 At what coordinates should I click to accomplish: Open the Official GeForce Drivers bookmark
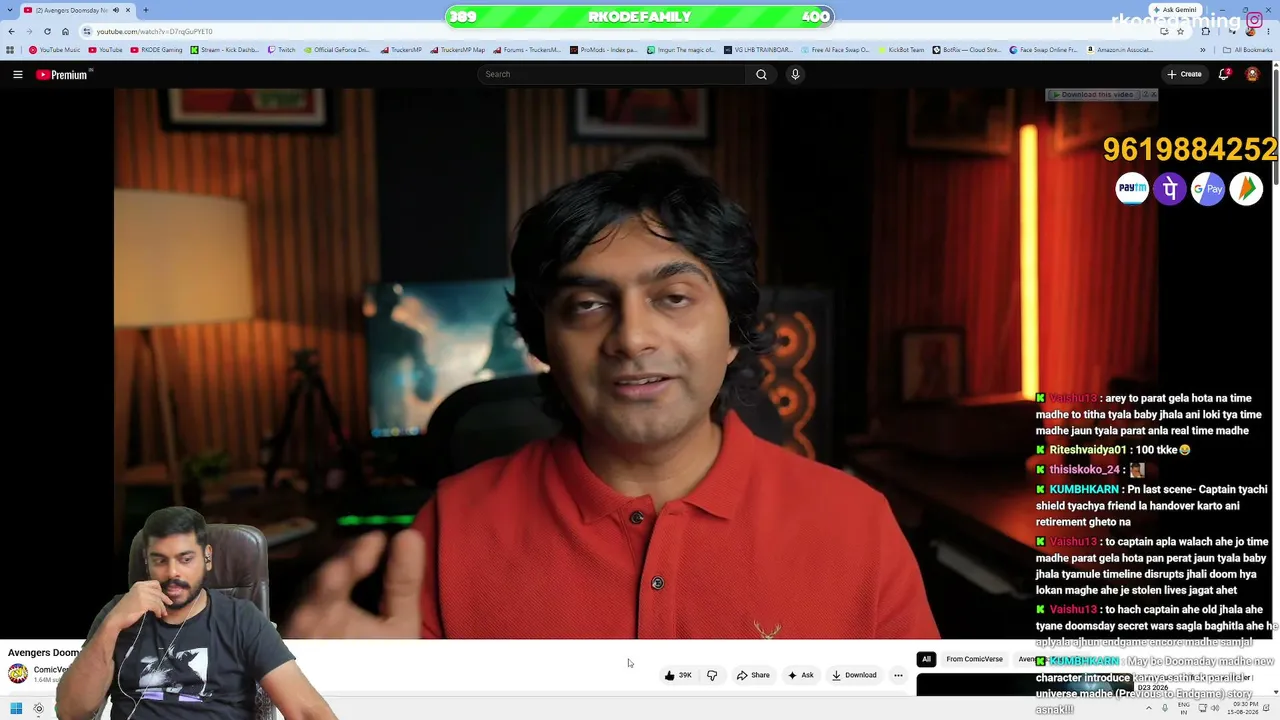tap(338, 50)
